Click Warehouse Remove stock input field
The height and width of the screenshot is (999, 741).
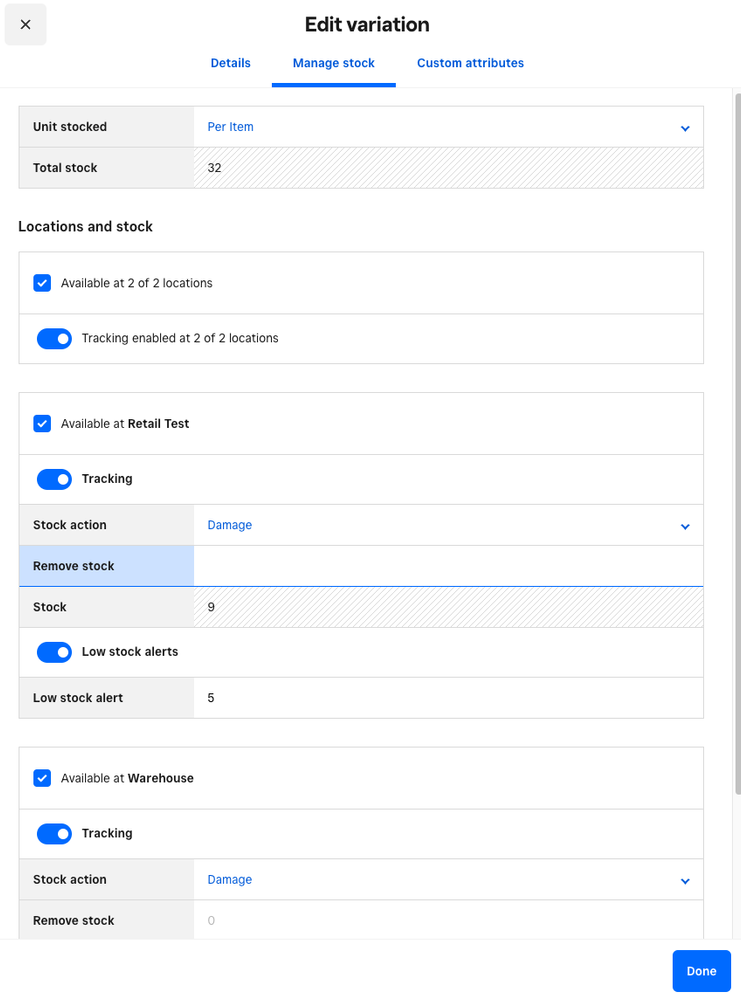pyautogui.click(x=448, y=921)
